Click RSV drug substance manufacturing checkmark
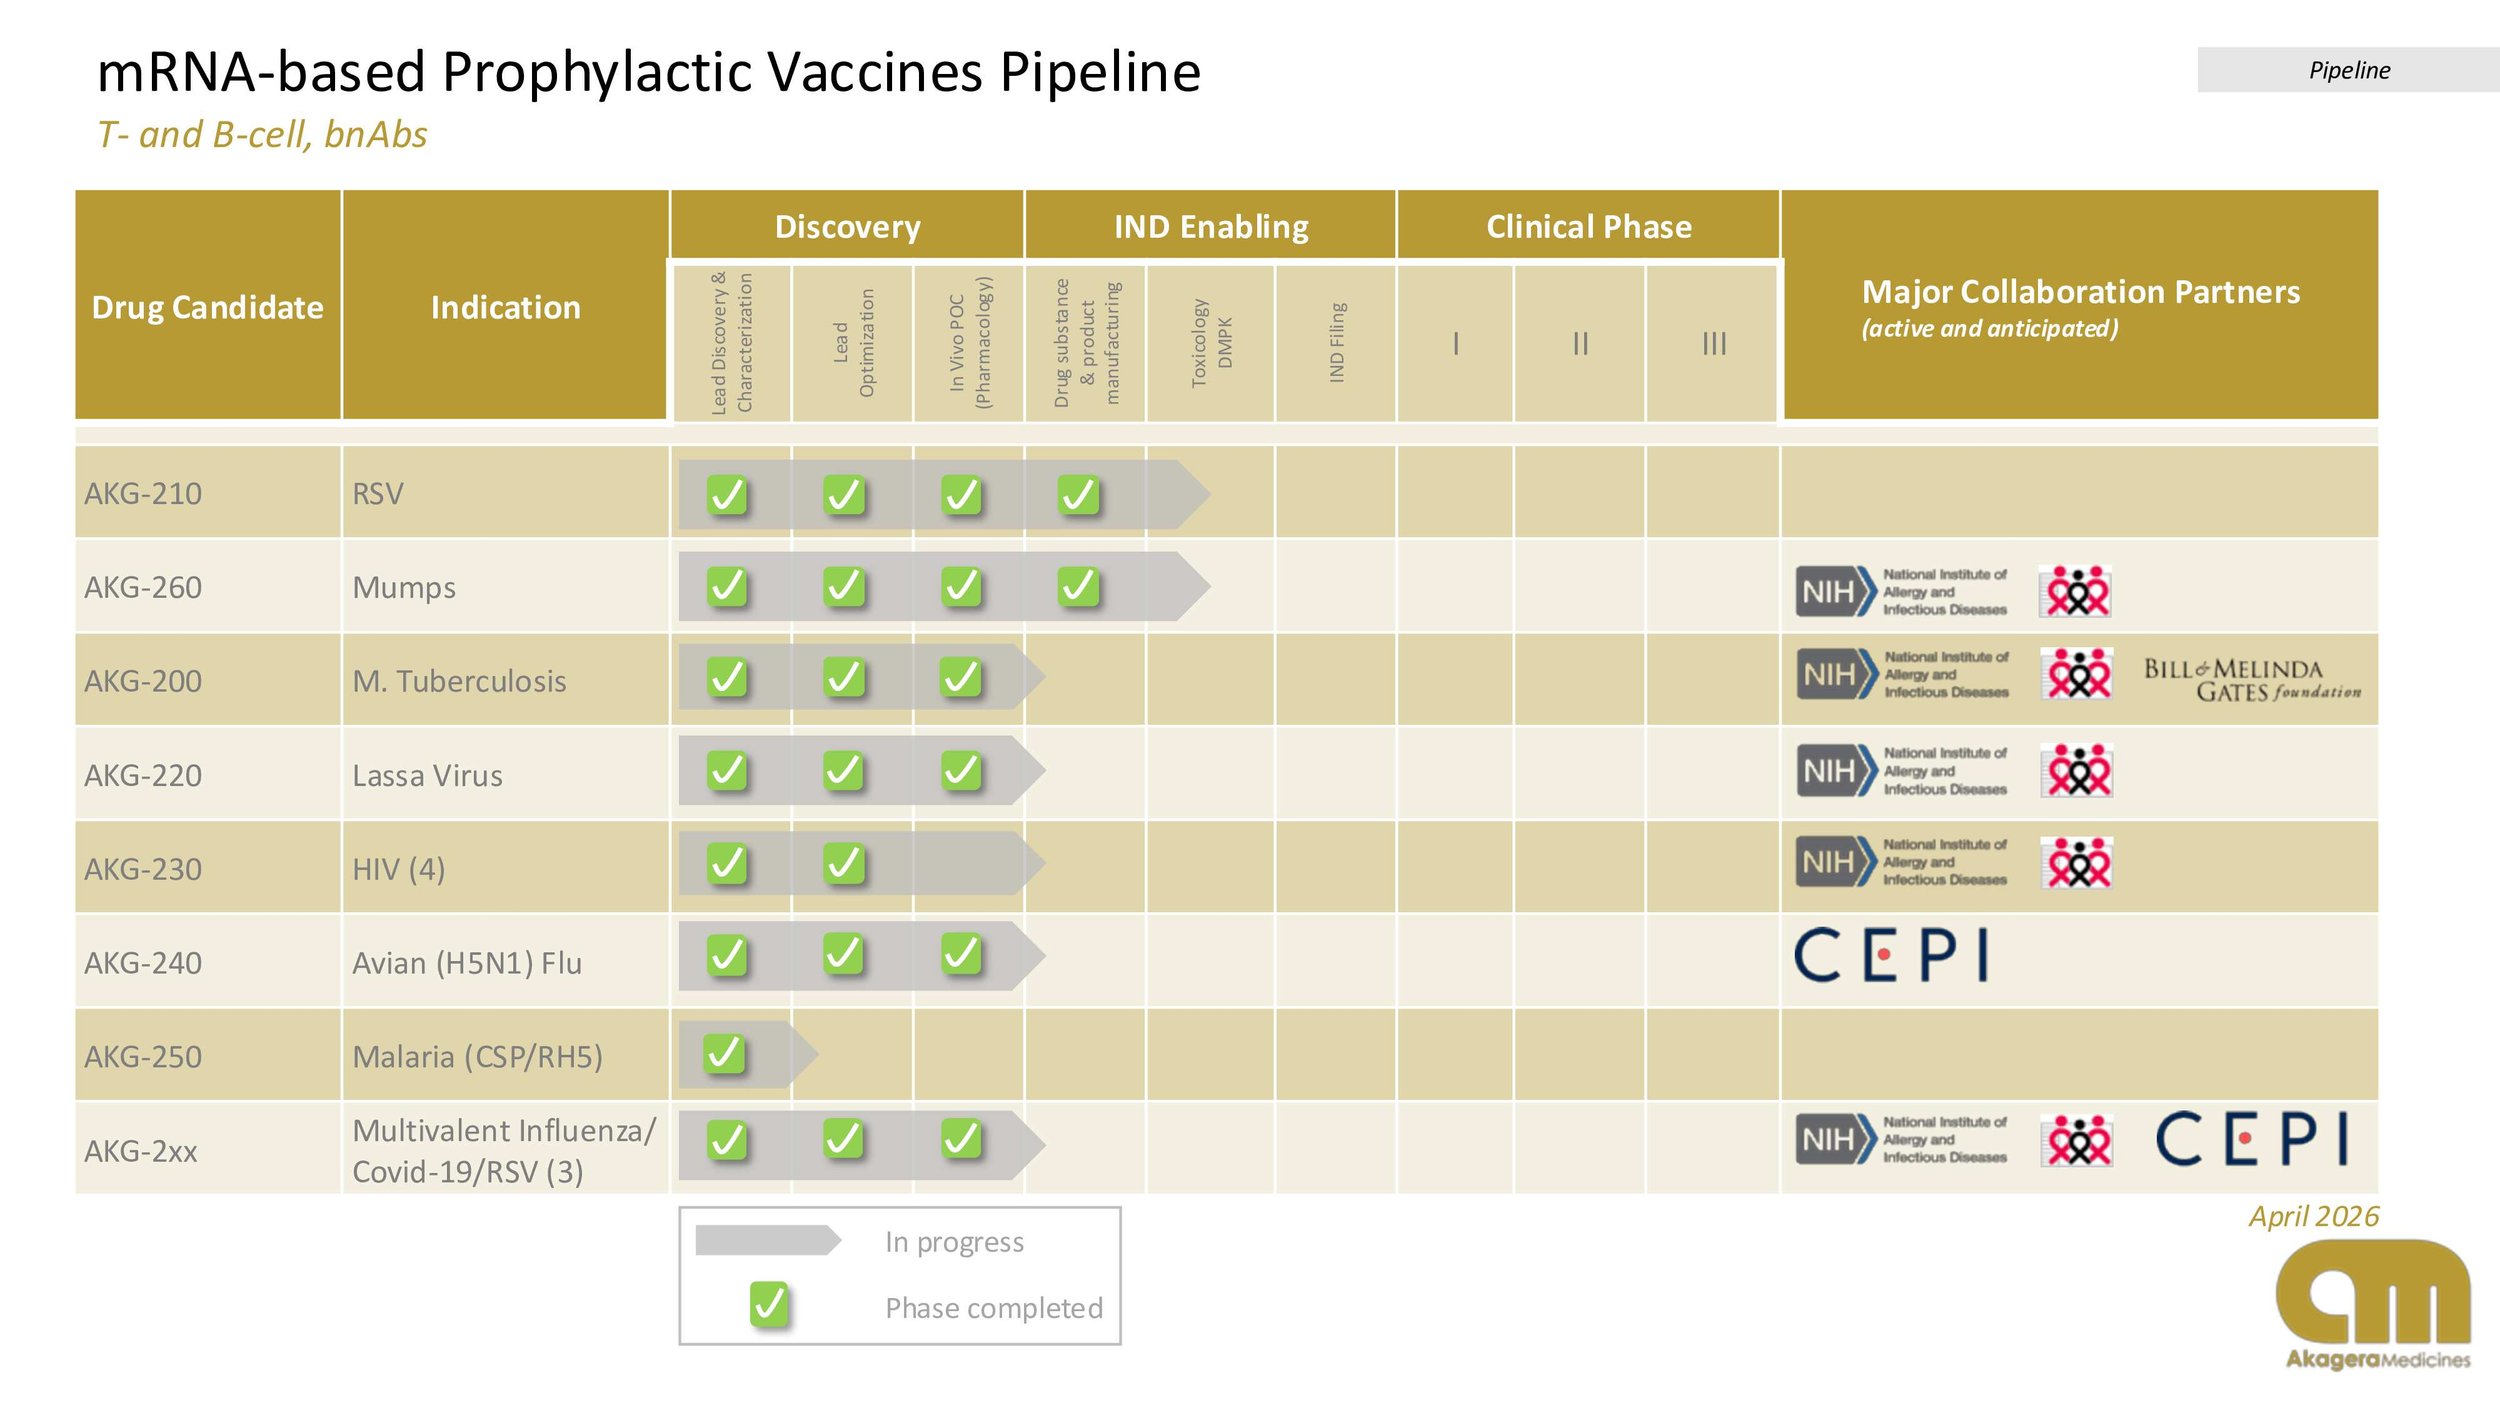The image size is (2500, 1407). pyautogui.click(x=1079, y=494)
